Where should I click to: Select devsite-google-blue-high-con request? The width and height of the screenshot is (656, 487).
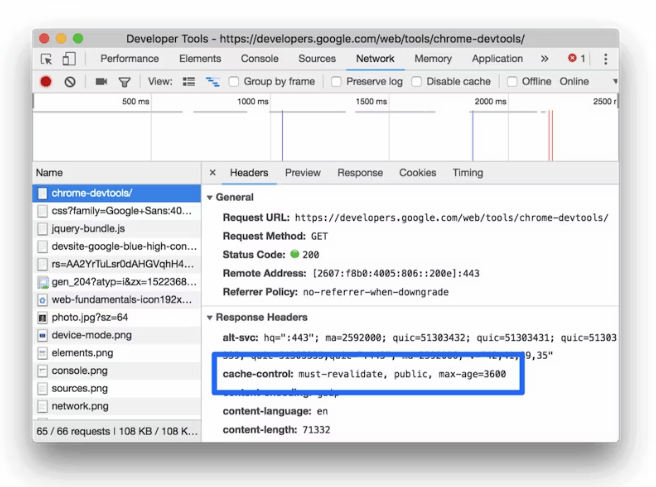coord(117,246)
